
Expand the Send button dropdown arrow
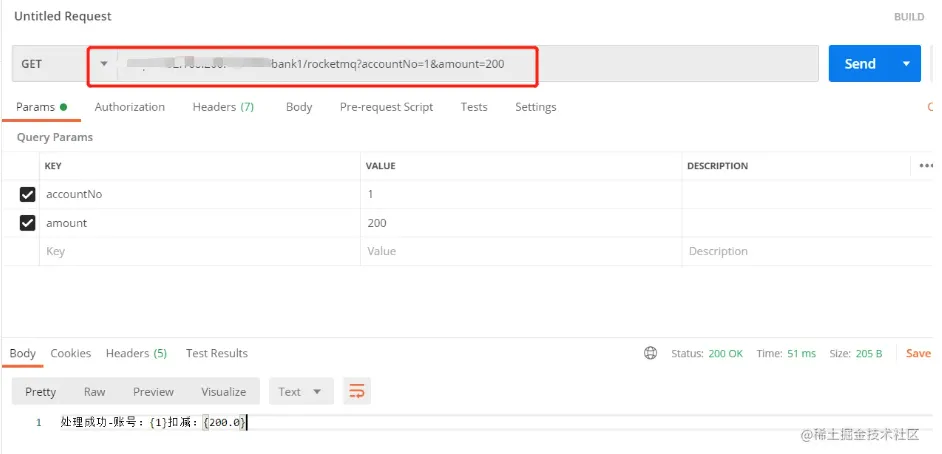click(906, 64)
